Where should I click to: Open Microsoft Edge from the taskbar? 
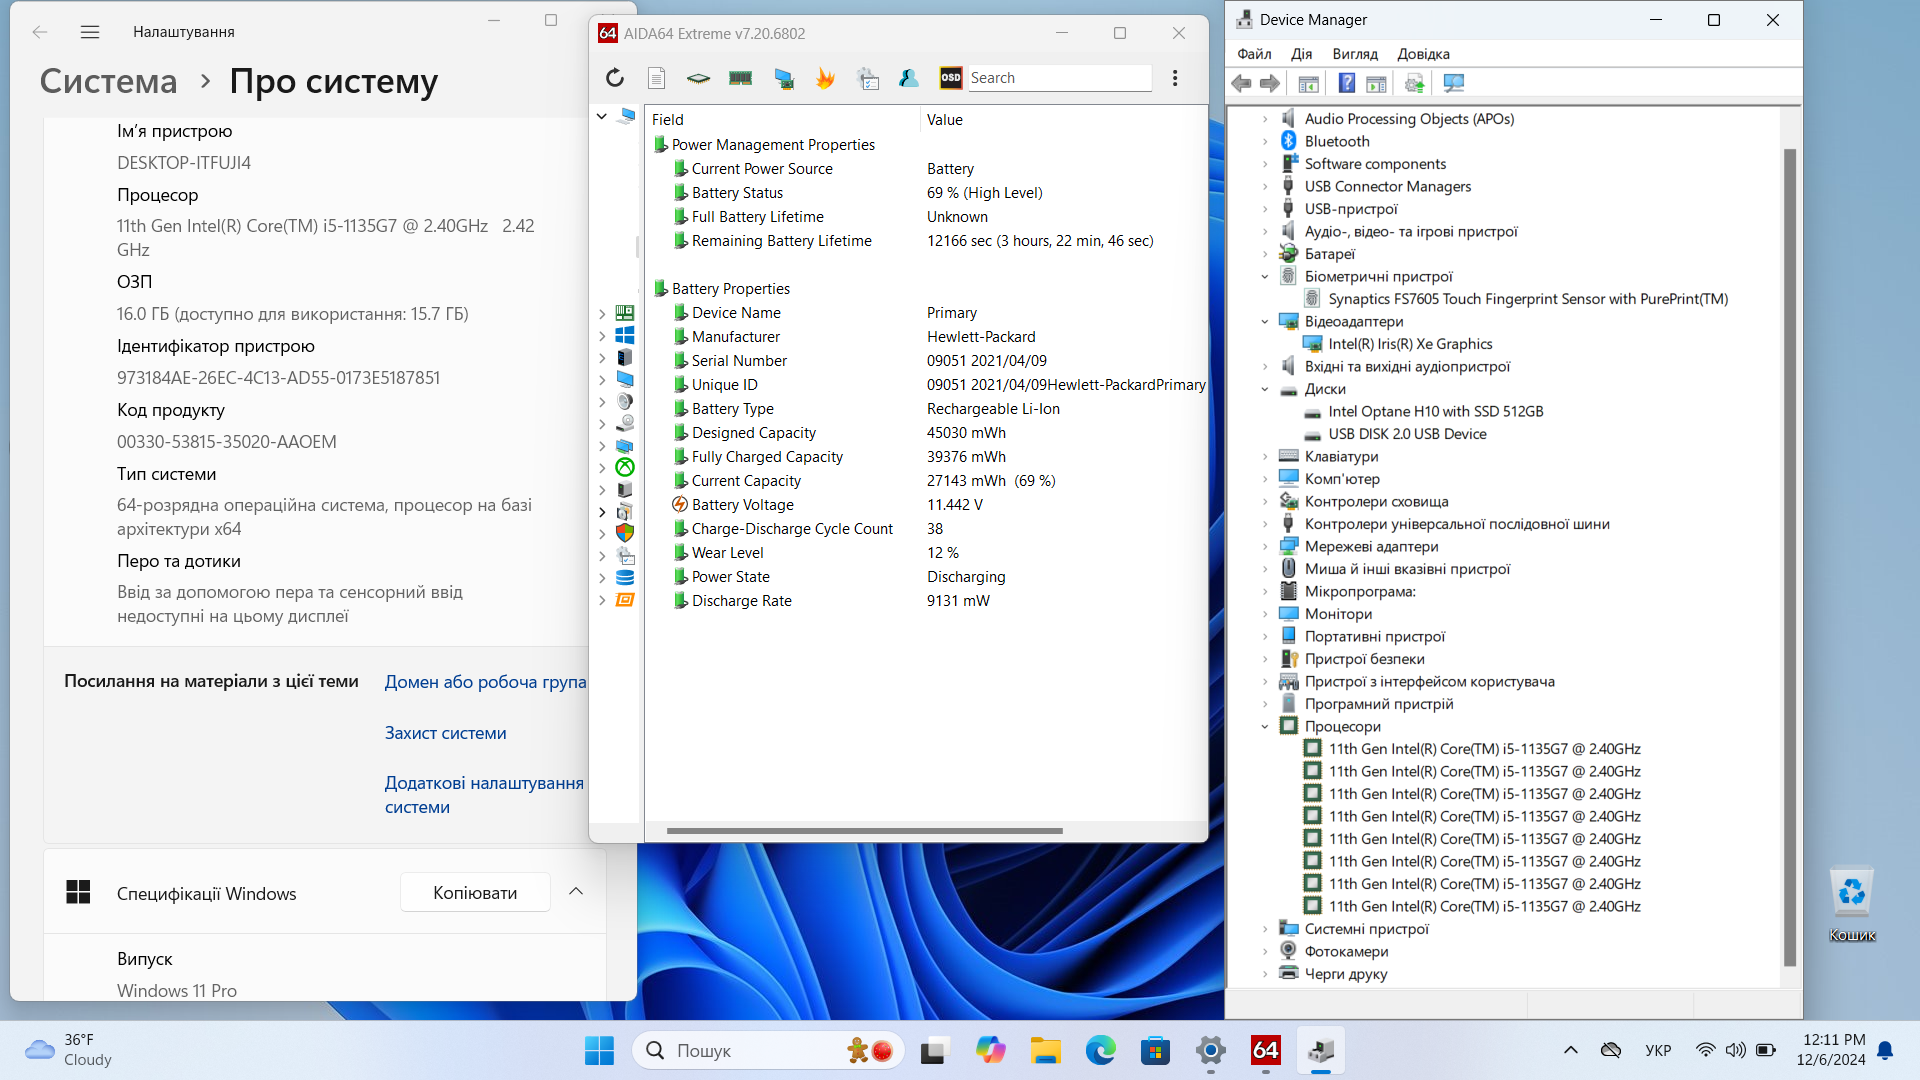(x=1100, y=1050)
